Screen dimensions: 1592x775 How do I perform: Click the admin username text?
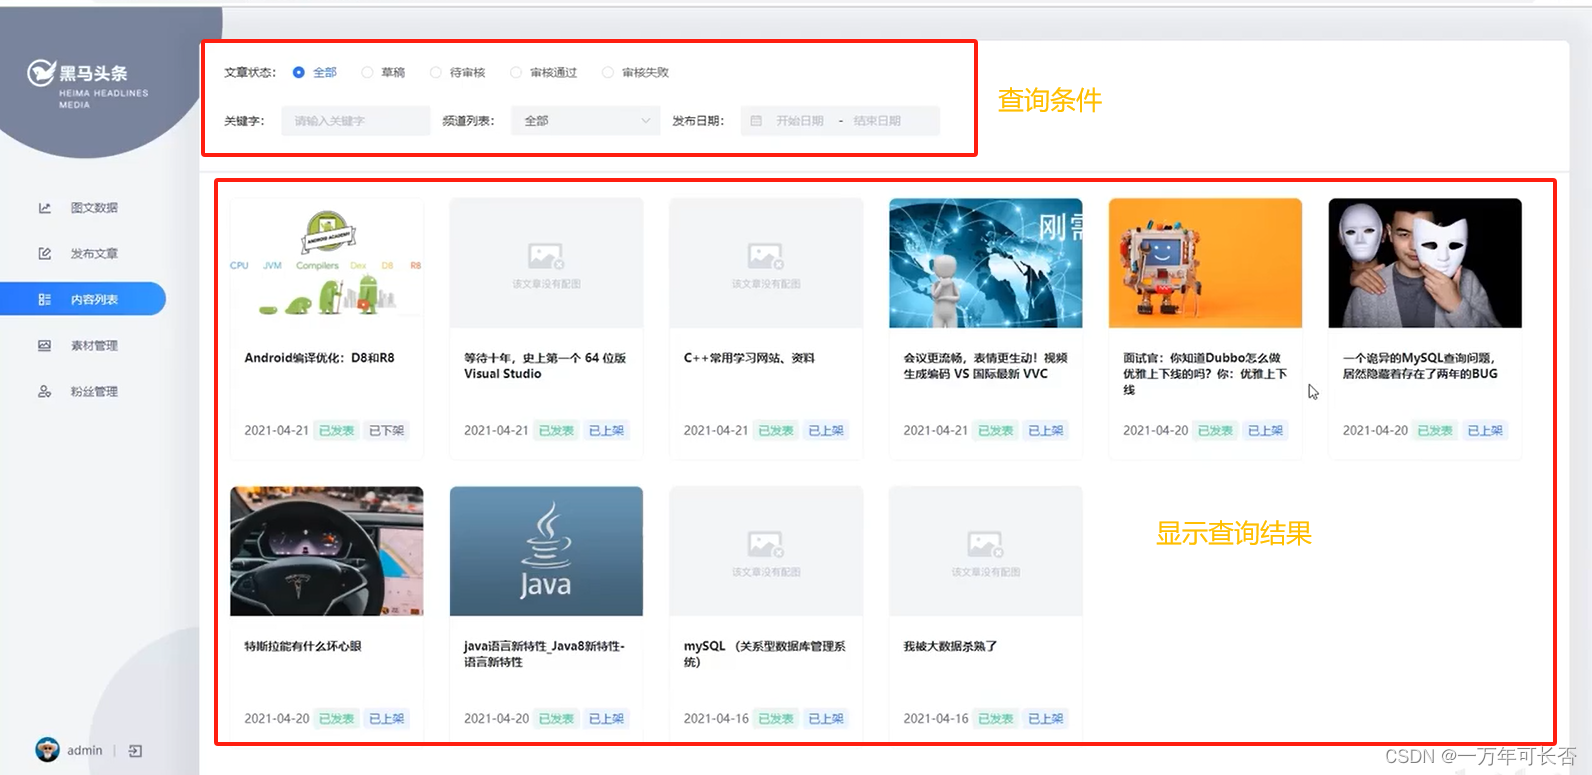85,751
